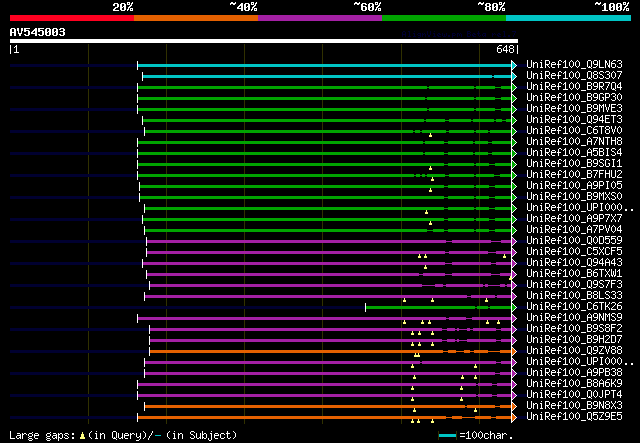Screen dimensions: 640x443
Task: Click the yellow gap marker icon in the legend
Action: [x=82, y=436]
